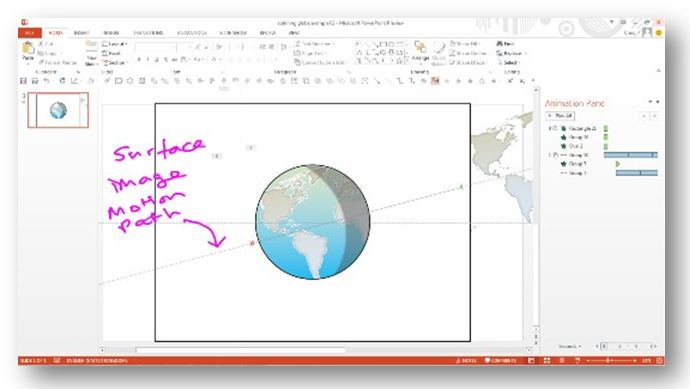
Task: Open the Layout dropdown
Action: tap(114, 44)
